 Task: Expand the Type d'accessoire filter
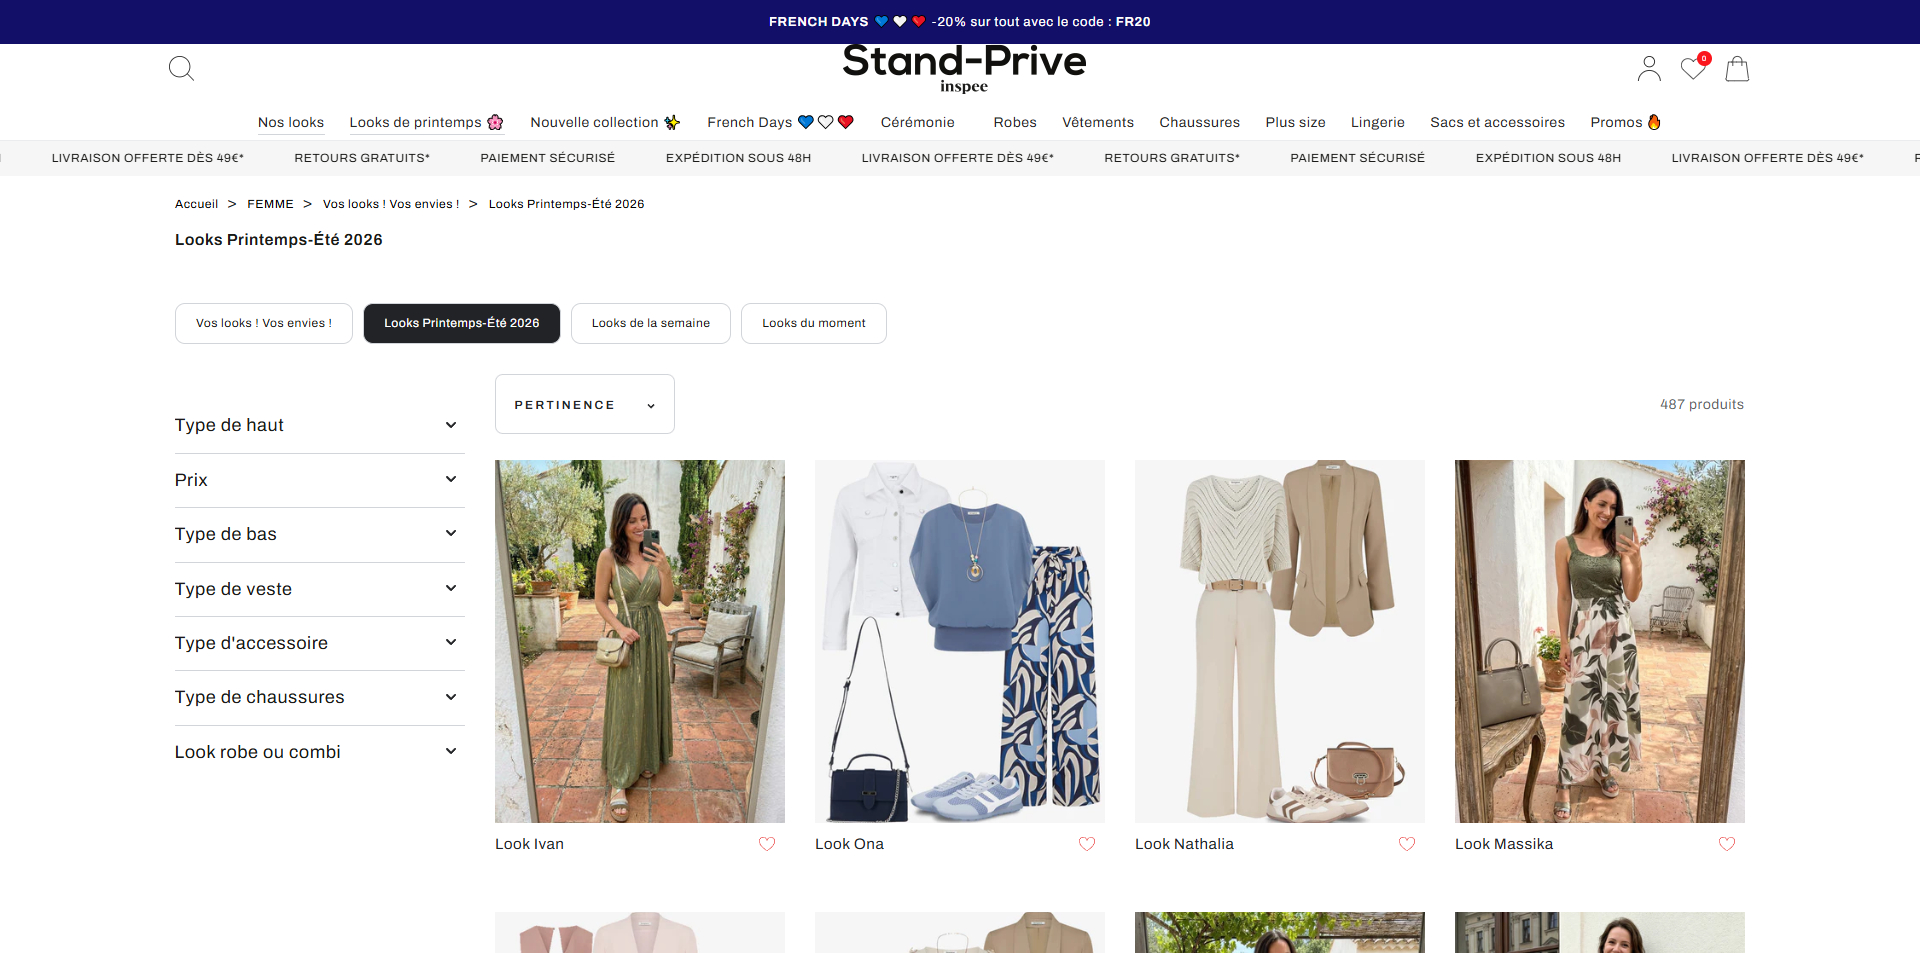[x=320, y=643]
